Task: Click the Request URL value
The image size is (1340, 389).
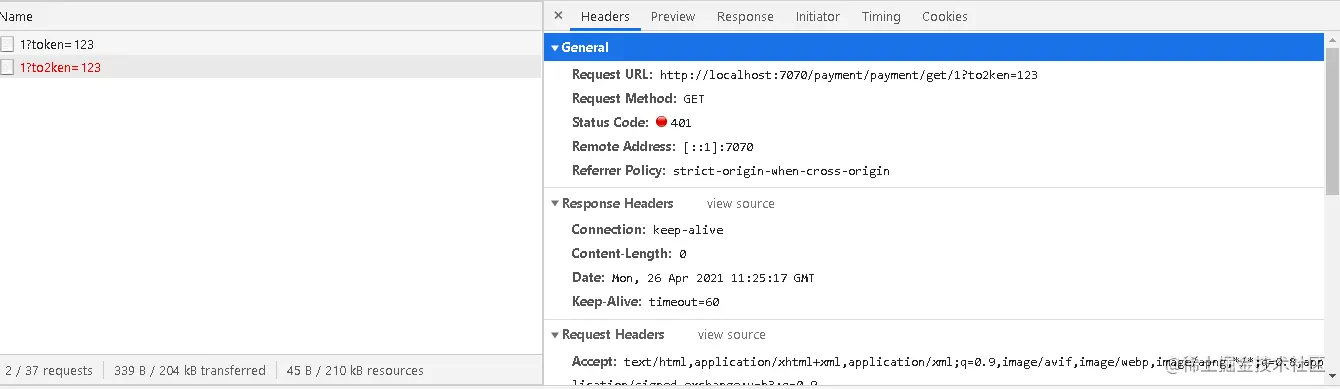Action: [x=849, y=75]
